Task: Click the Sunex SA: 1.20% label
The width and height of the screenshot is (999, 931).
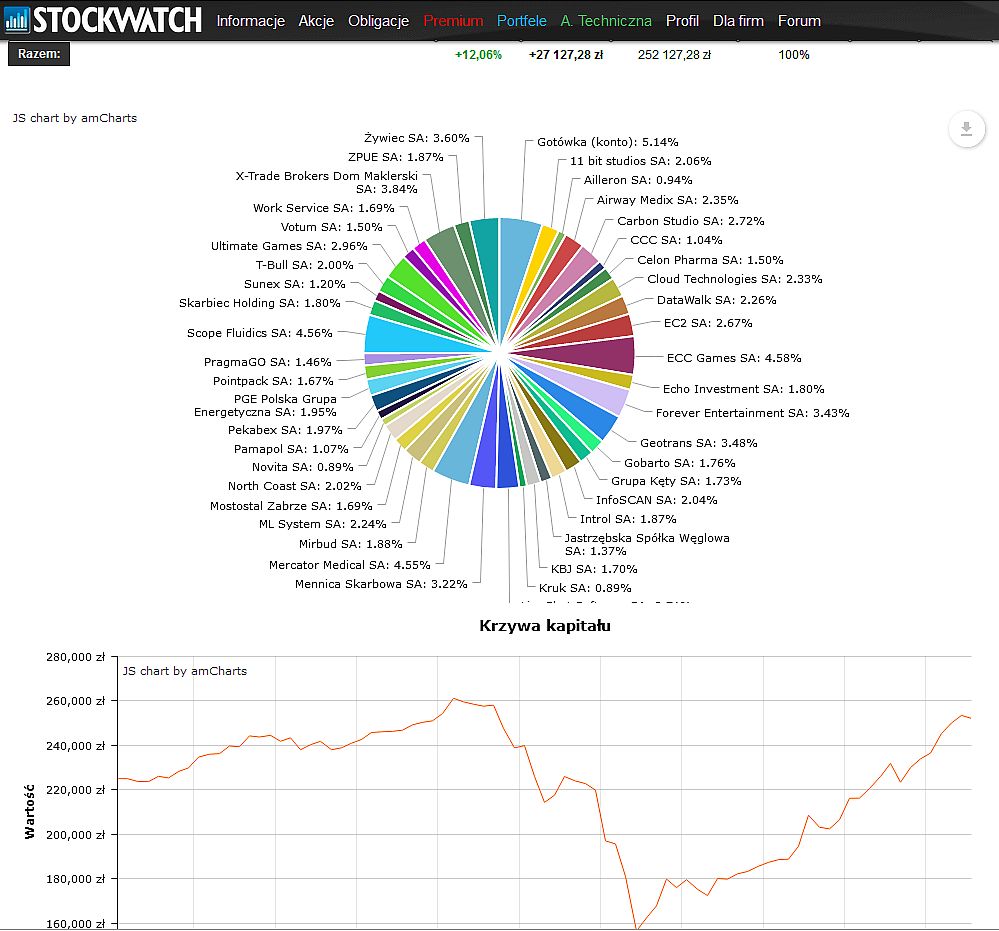Action: click(x=294, y=284)
